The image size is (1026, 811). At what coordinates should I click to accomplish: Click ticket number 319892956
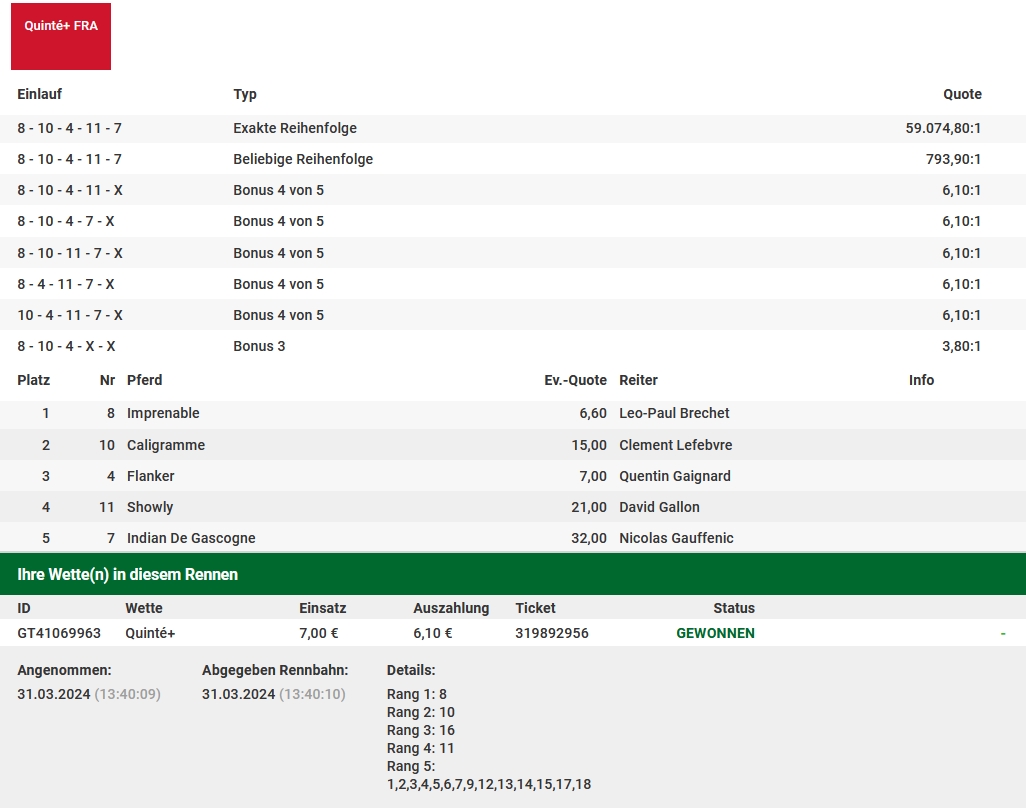coord(552,634)
